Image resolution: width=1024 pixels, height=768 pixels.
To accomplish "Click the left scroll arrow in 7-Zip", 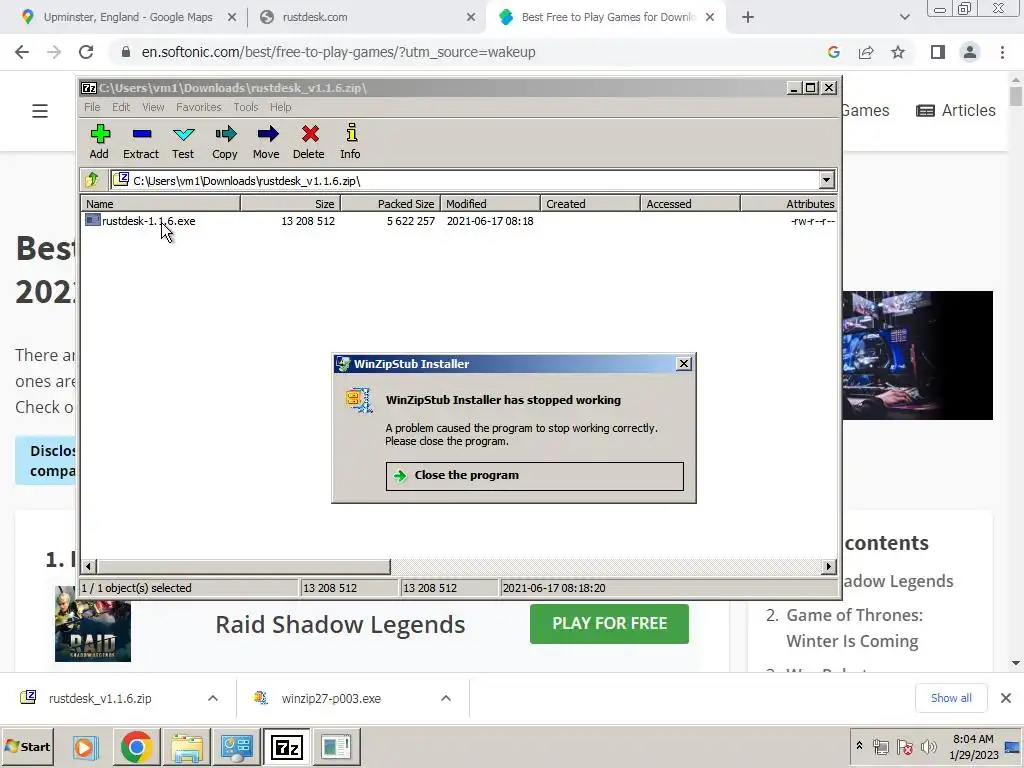I will (89, 566).
